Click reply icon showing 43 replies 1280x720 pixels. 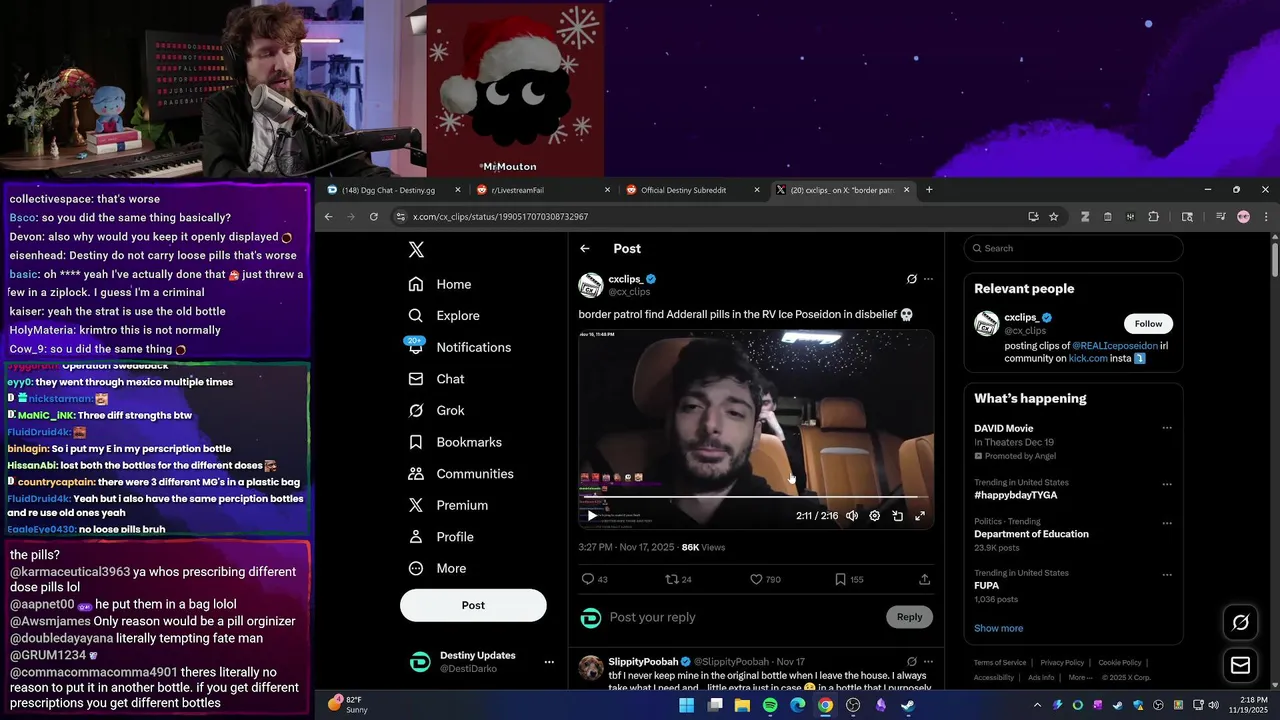(588, 579)
